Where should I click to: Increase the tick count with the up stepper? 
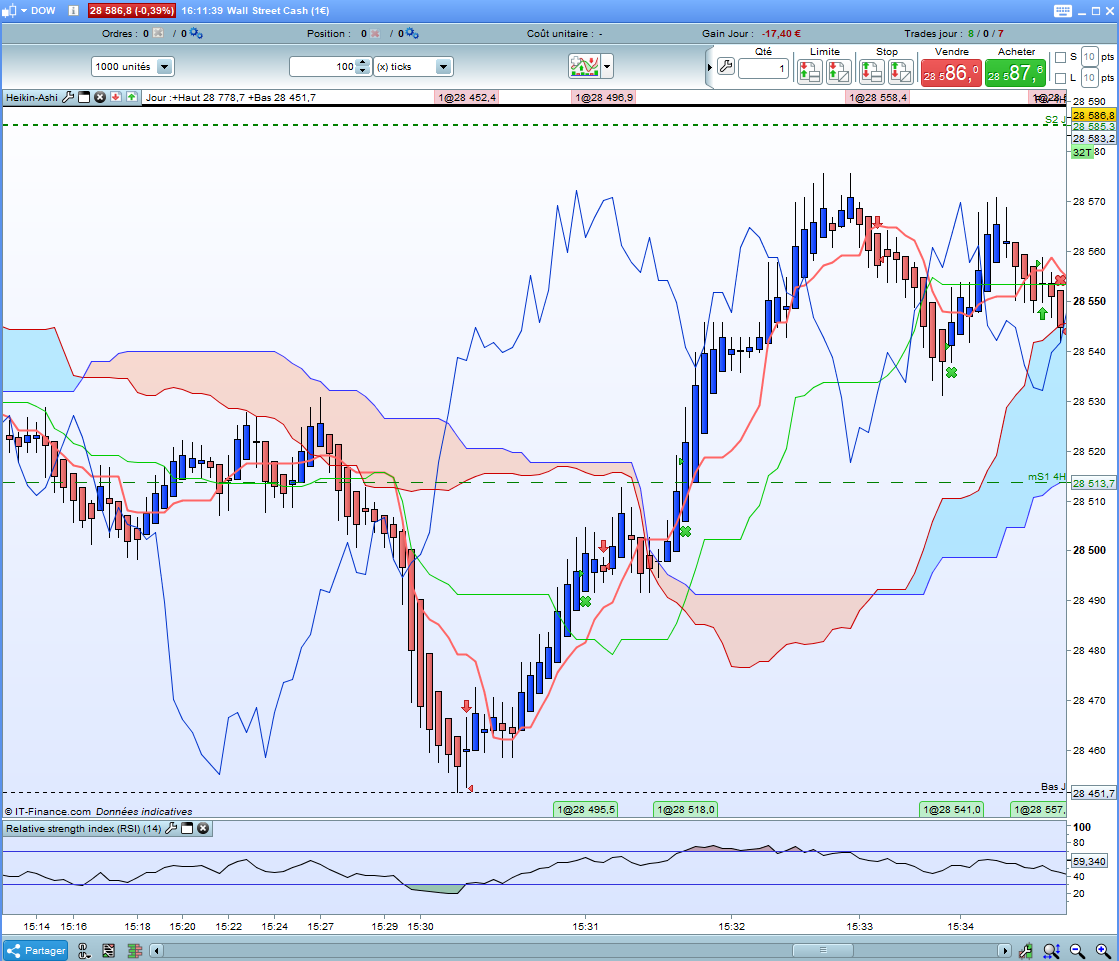[363, 62]
